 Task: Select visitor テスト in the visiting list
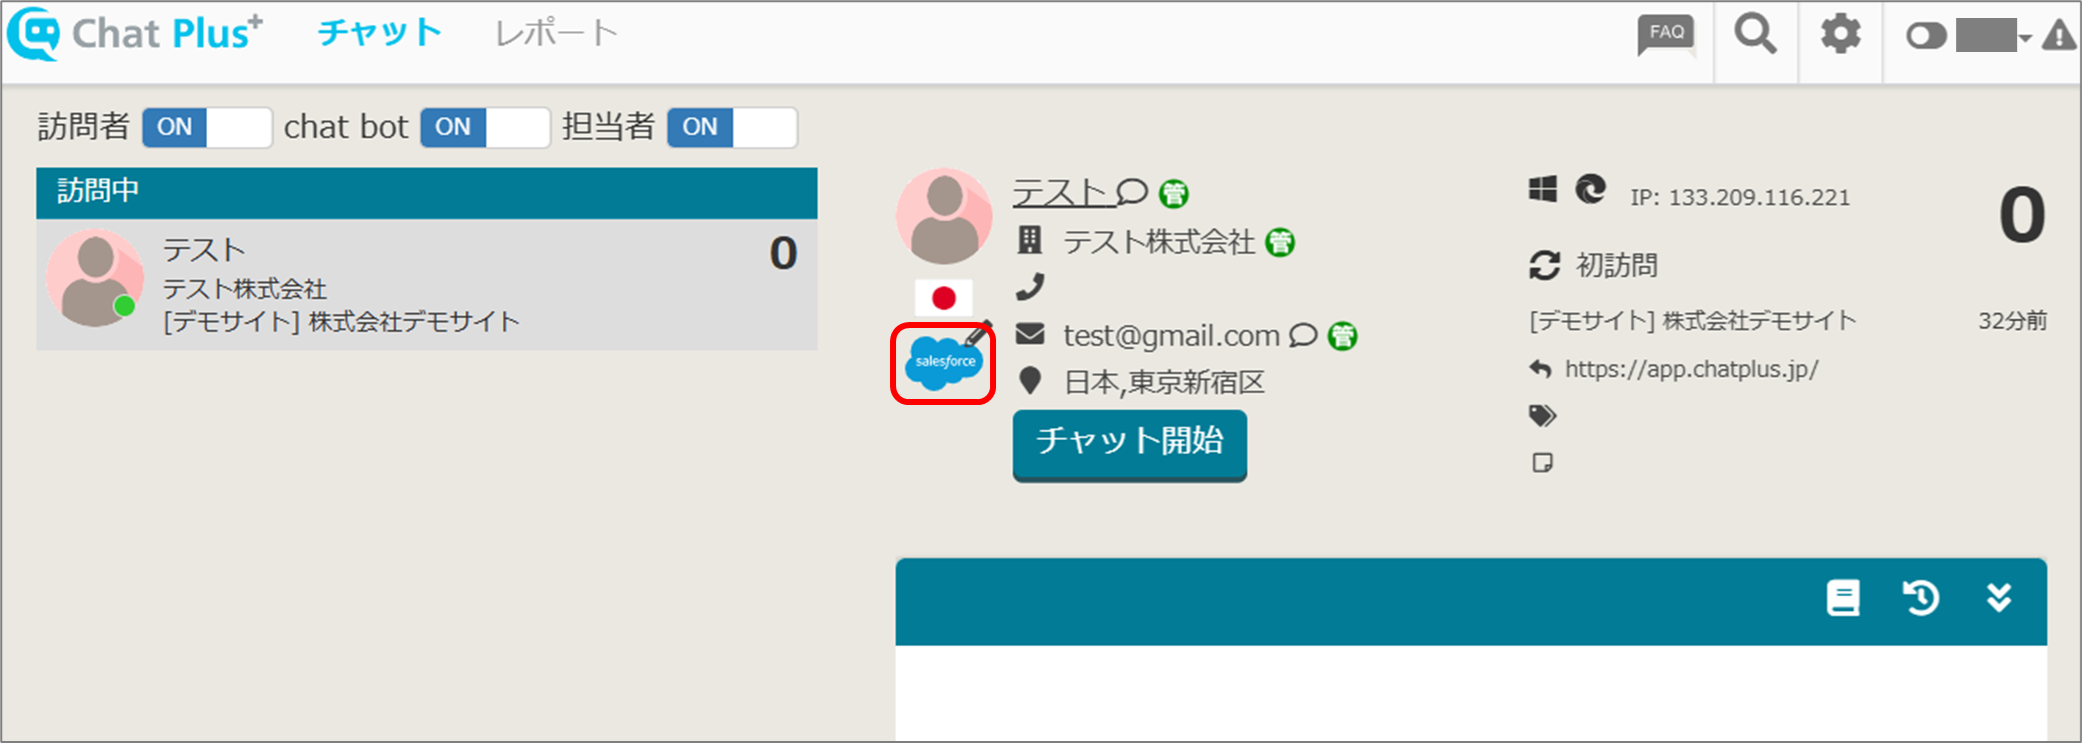(x=427, y=284)
